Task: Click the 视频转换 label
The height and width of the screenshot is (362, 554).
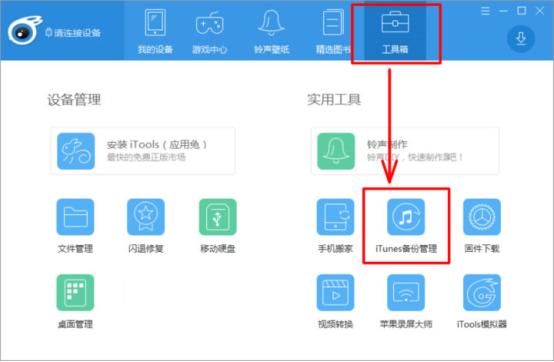Action: coord(335,324)
